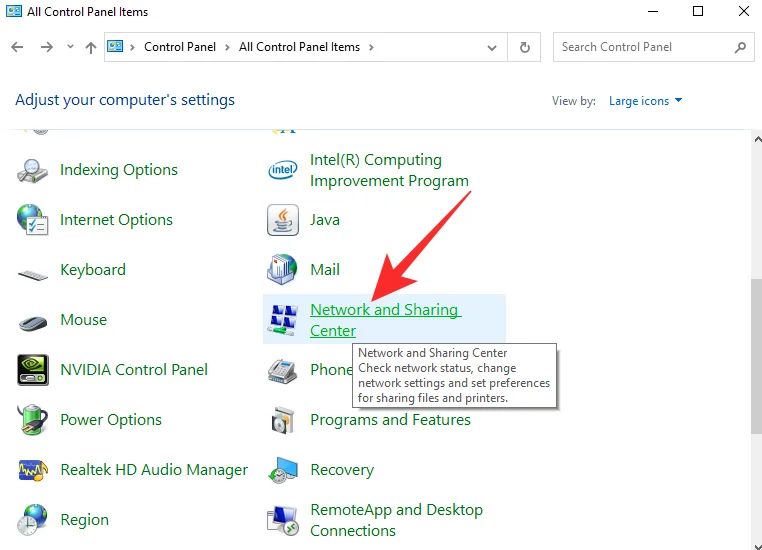Expand the address bar history dropdown
This screenshot has width=762, height=550.
(x=492, y=48)
